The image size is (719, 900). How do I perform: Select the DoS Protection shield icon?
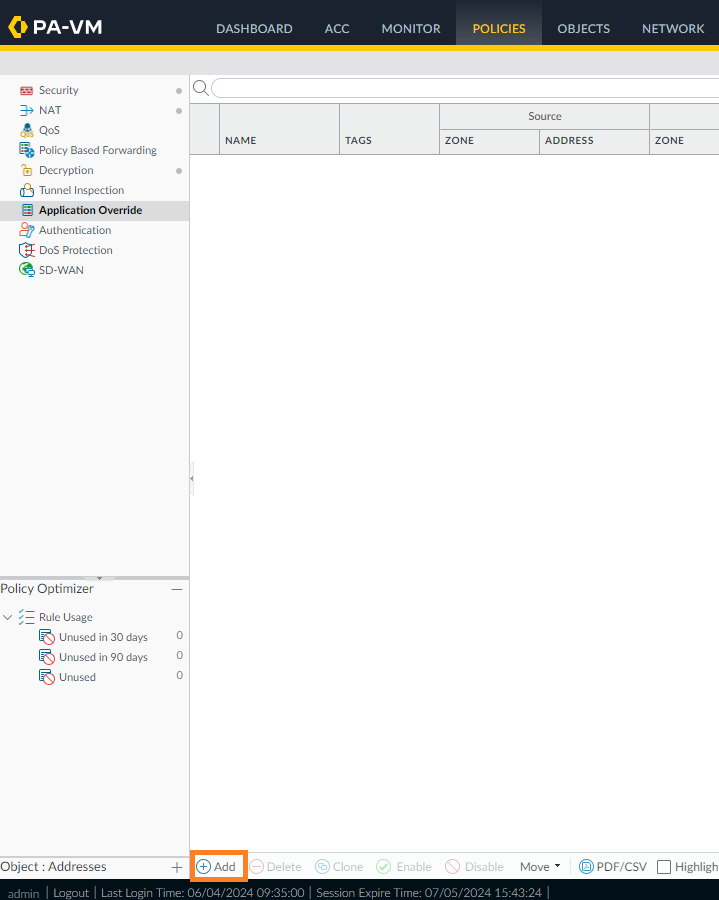coord(27,250)
